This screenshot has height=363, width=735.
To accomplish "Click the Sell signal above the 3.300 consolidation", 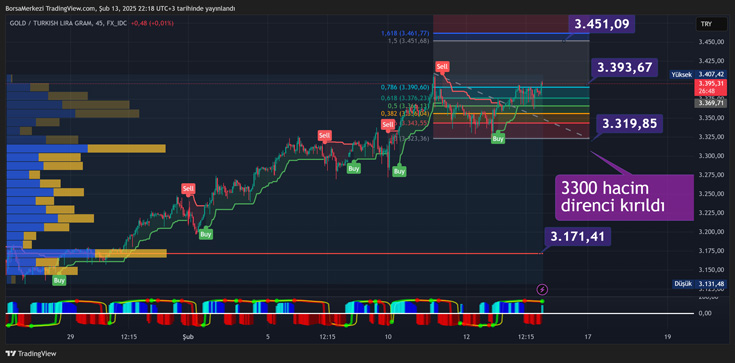I will (x=324, y=136).
